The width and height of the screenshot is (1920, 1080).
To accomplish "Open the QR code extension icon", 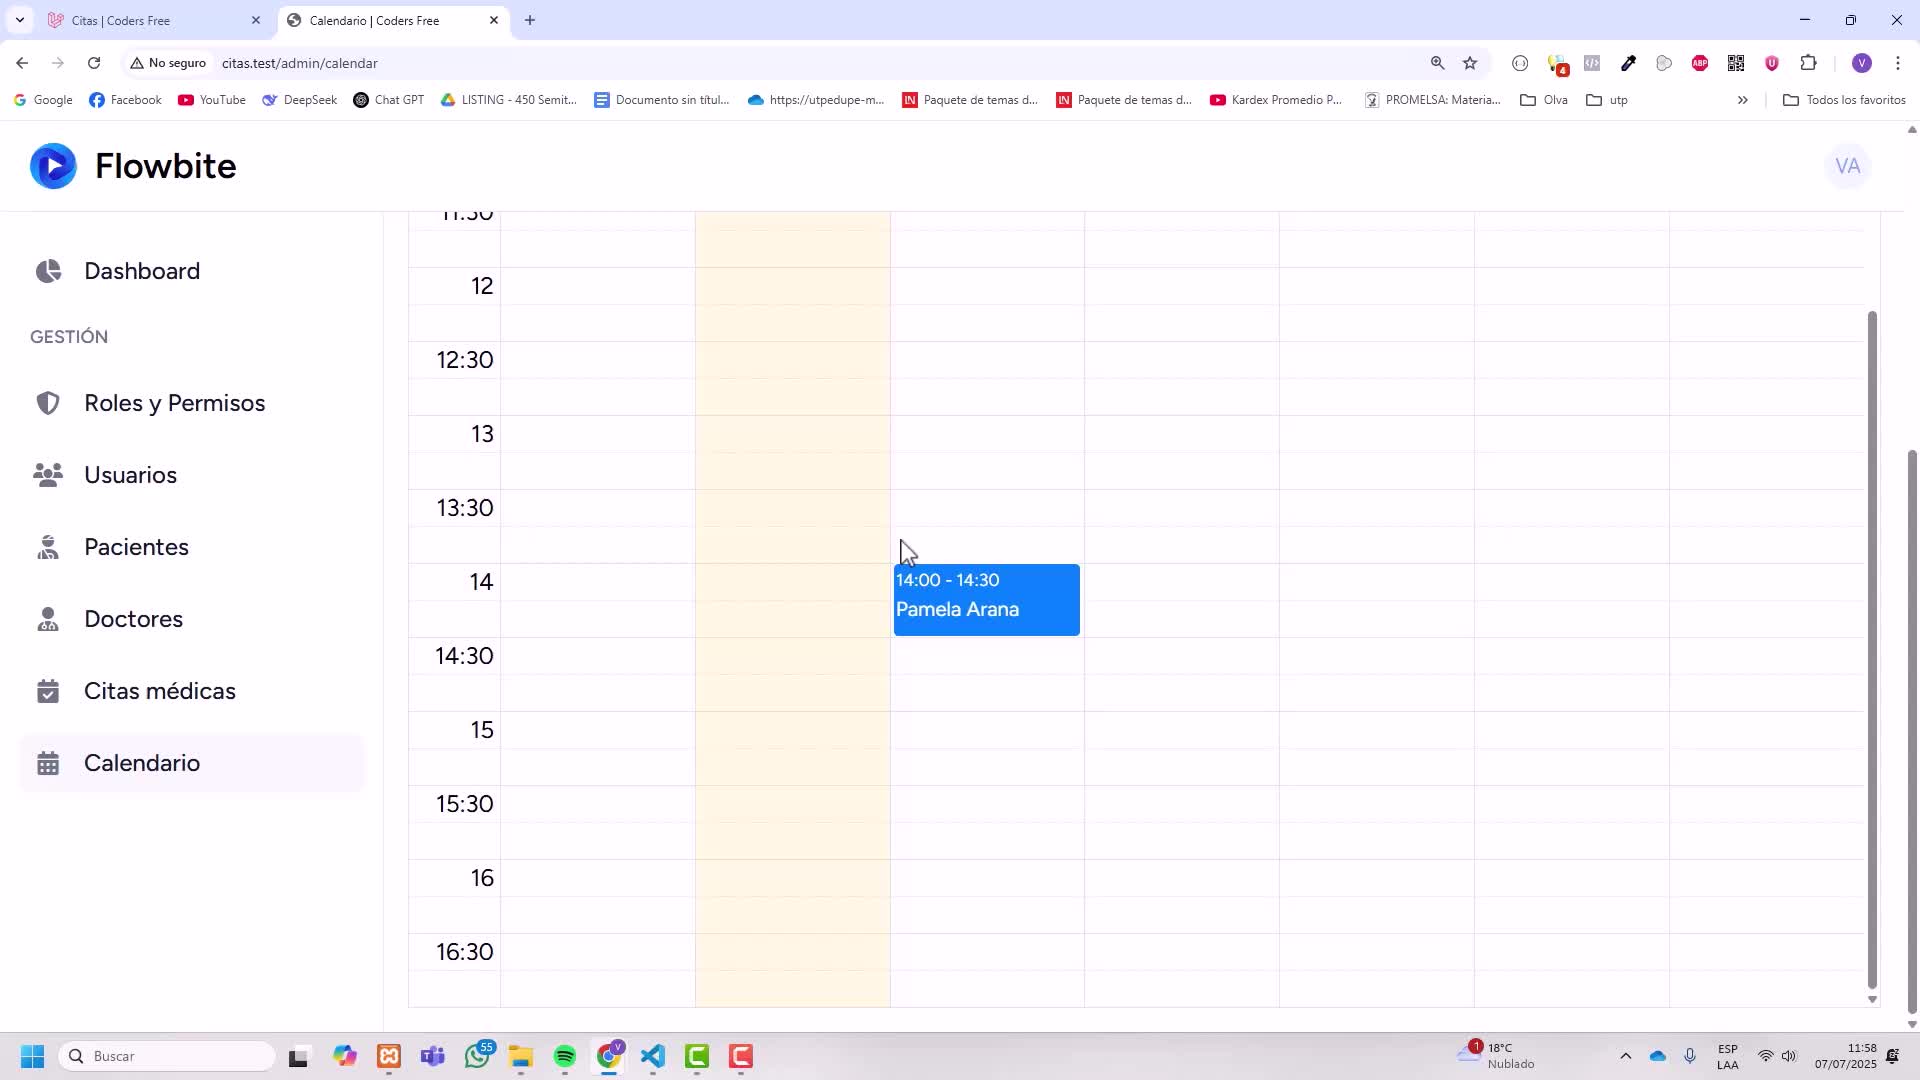I will [1736, 63].
